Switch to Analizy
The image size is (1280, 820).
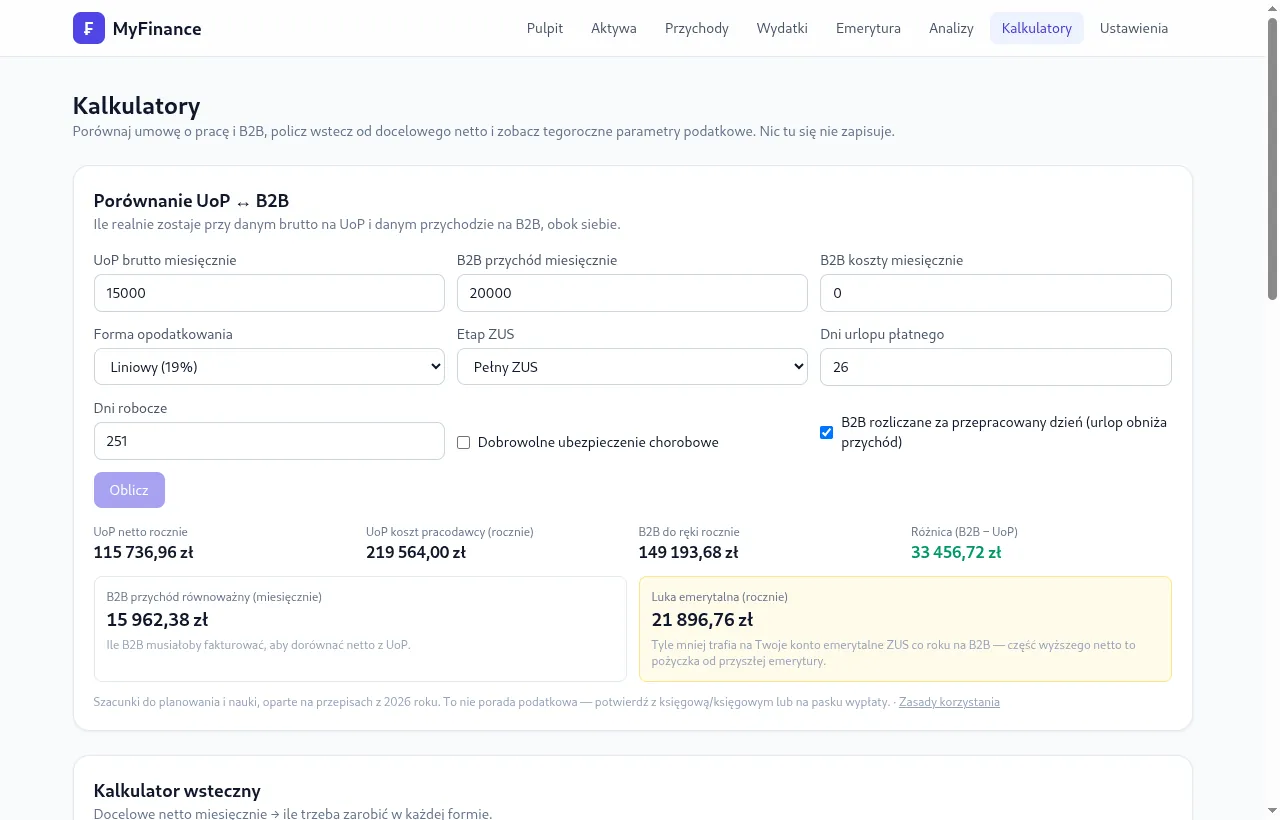click(951, 28)
